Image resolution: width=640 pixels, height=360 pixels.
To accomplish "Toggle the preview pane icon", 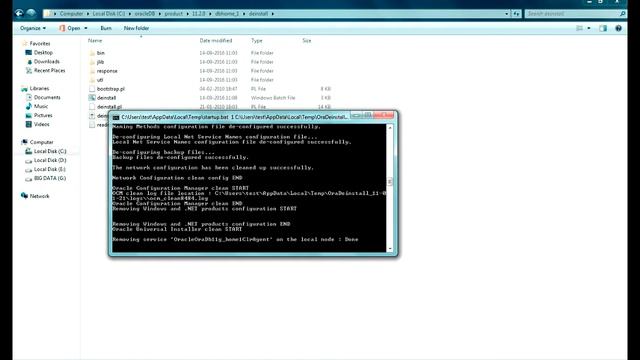I will click(x=603, y=28).
